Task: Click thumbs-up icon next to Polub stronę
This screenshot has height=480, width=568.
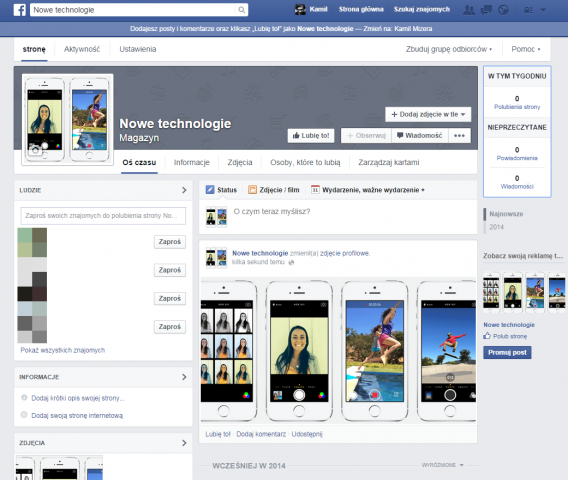Action: coord(487,336)
